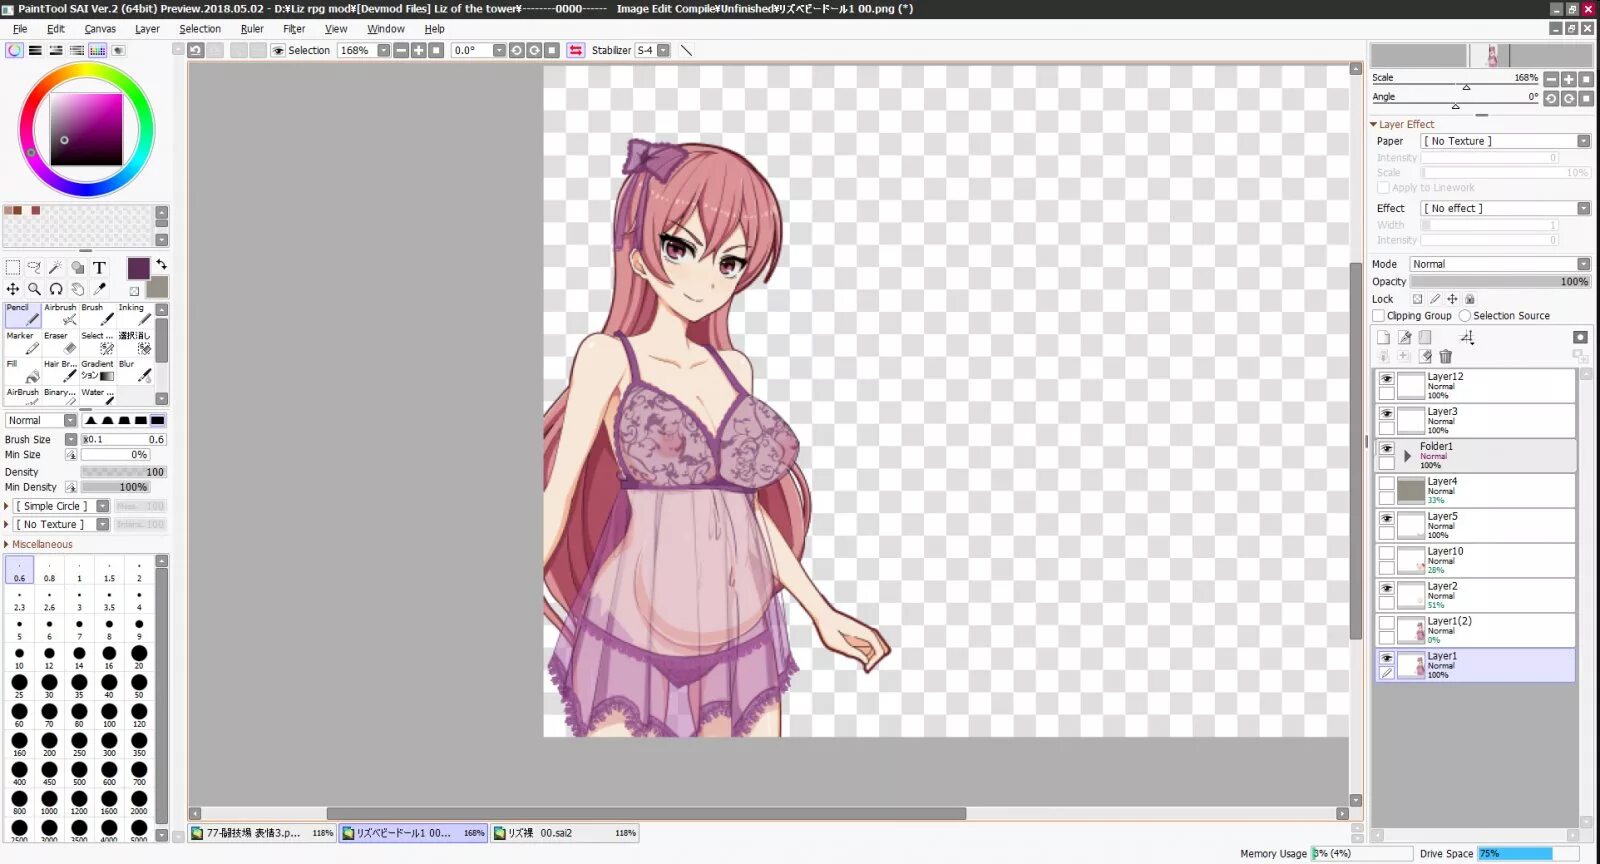Select the Move tool
Viewport: 1600px width, 864px height.
click(x=13, y=289)
